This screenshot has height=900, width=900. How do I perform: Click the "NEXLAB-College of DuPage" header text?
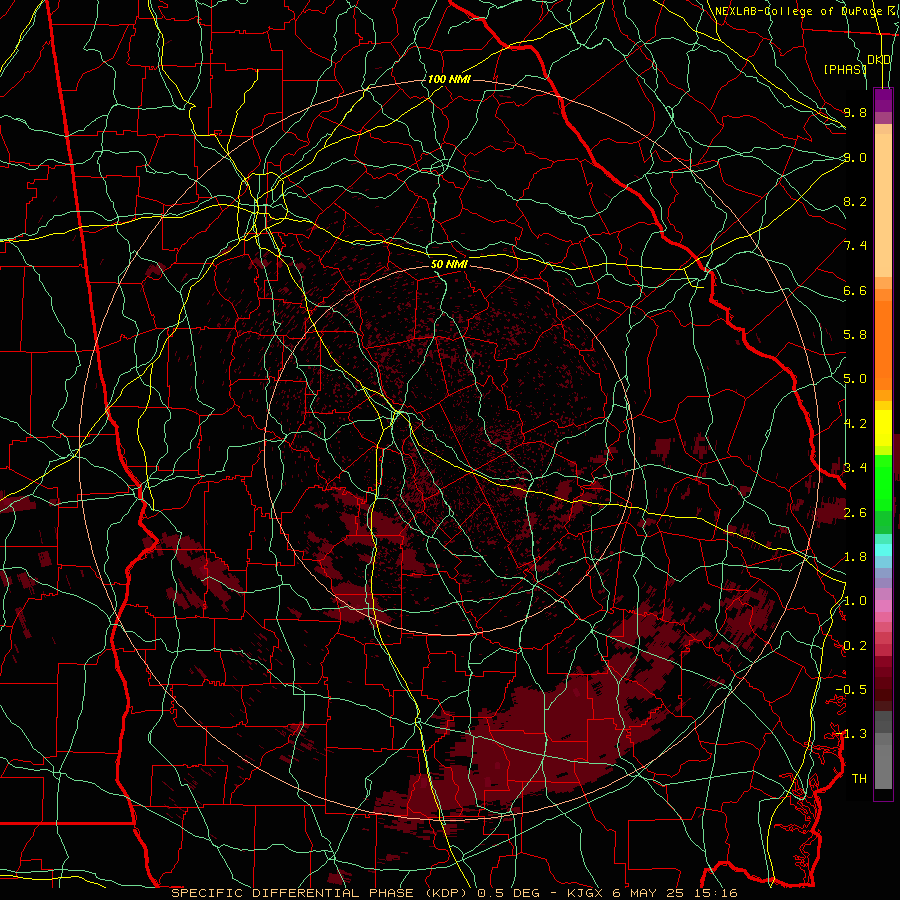point(798,11)
